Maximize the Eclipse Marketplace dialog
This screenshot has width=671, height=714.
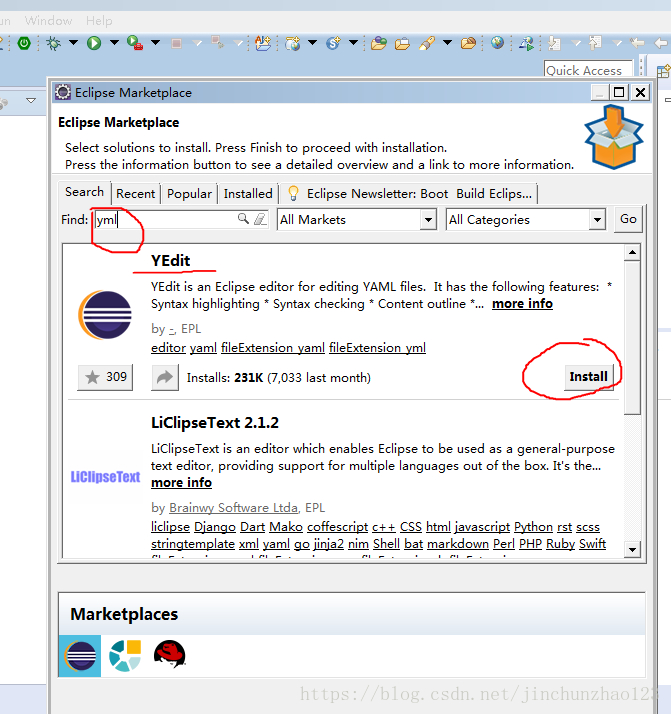[619, 92]
